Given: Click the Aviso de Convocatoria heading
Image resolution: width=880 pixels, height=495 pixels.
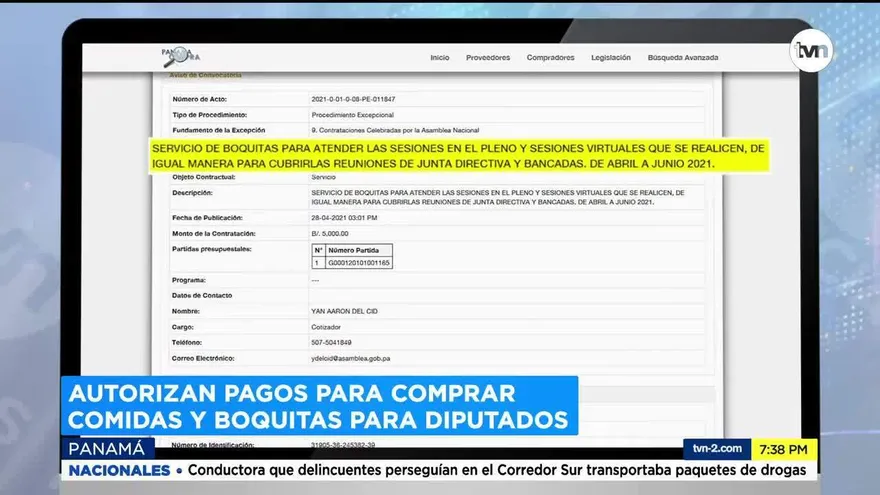Looking at the screenshot, I should [x=205, y=75].
